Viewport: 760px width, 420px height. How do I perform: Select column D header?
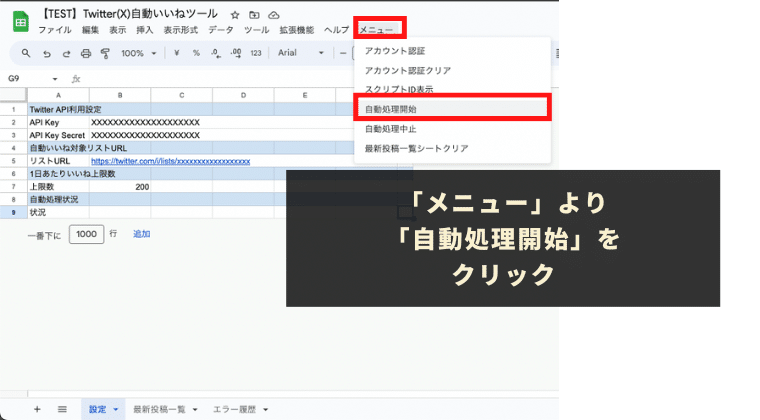(x=243, y=95)
